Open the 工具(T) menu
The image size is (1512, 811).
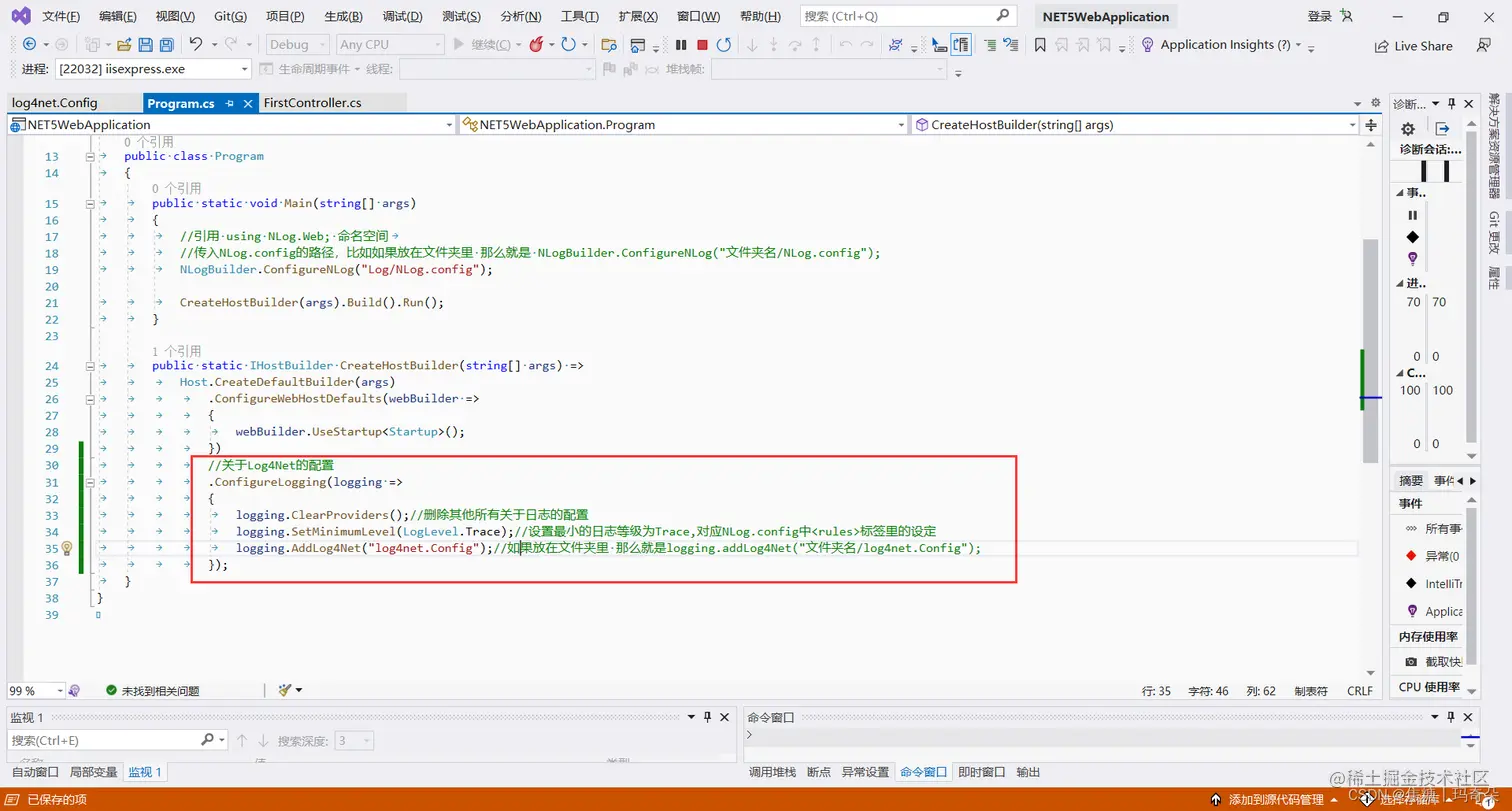[579, 17]
